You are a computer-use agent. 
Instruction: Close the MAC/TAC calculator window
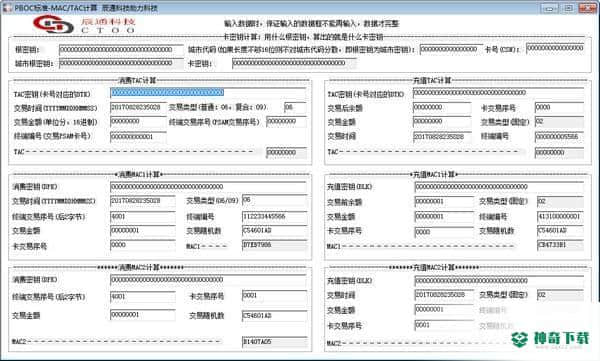click(x=587, y=8)
